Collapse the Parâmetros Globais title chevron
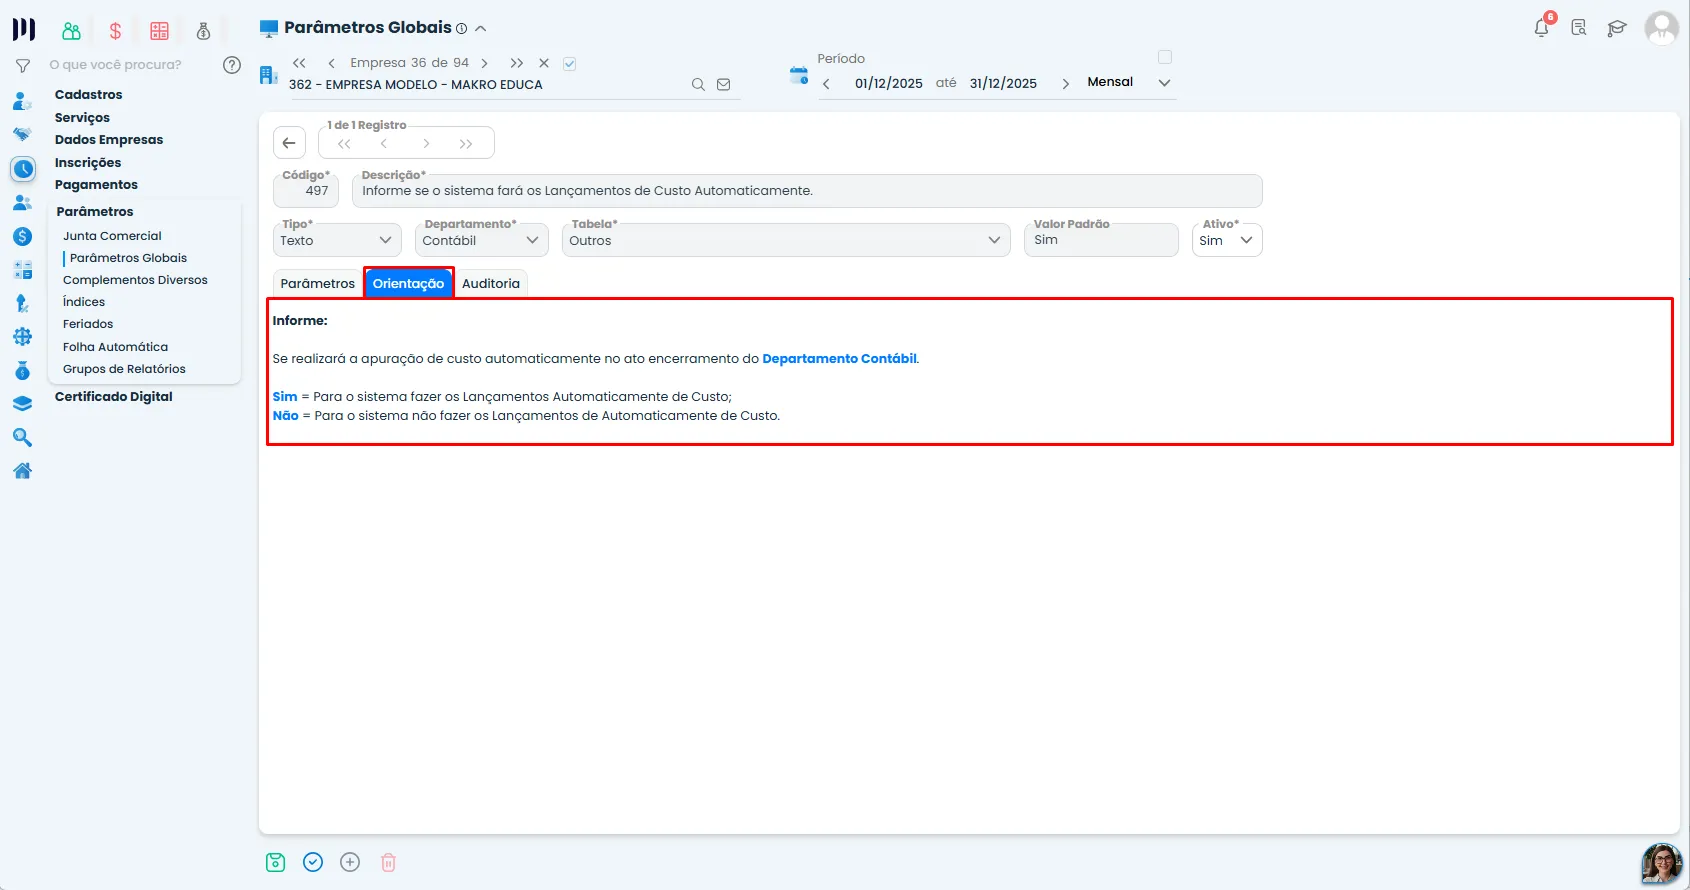1690x890 pixels. click(x=481, y=28)
